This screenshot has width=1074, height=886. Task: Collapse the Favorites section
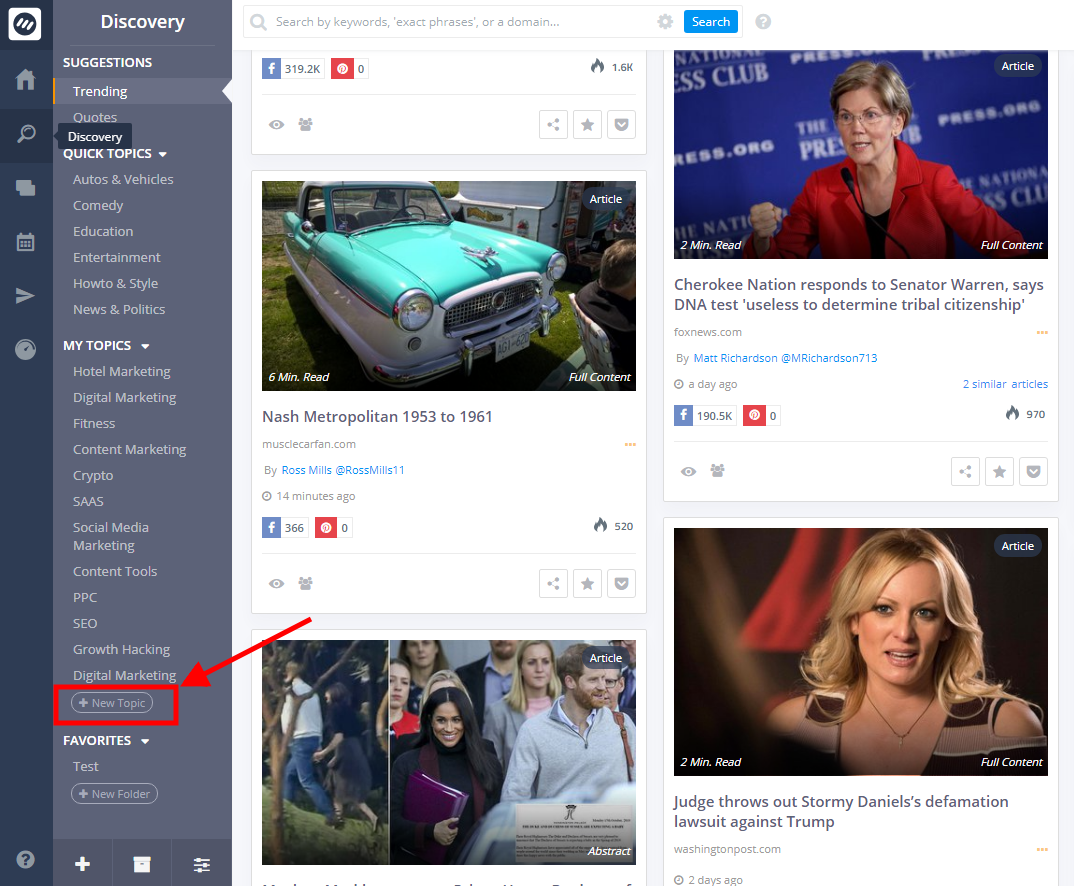click(x=145, y=741)
